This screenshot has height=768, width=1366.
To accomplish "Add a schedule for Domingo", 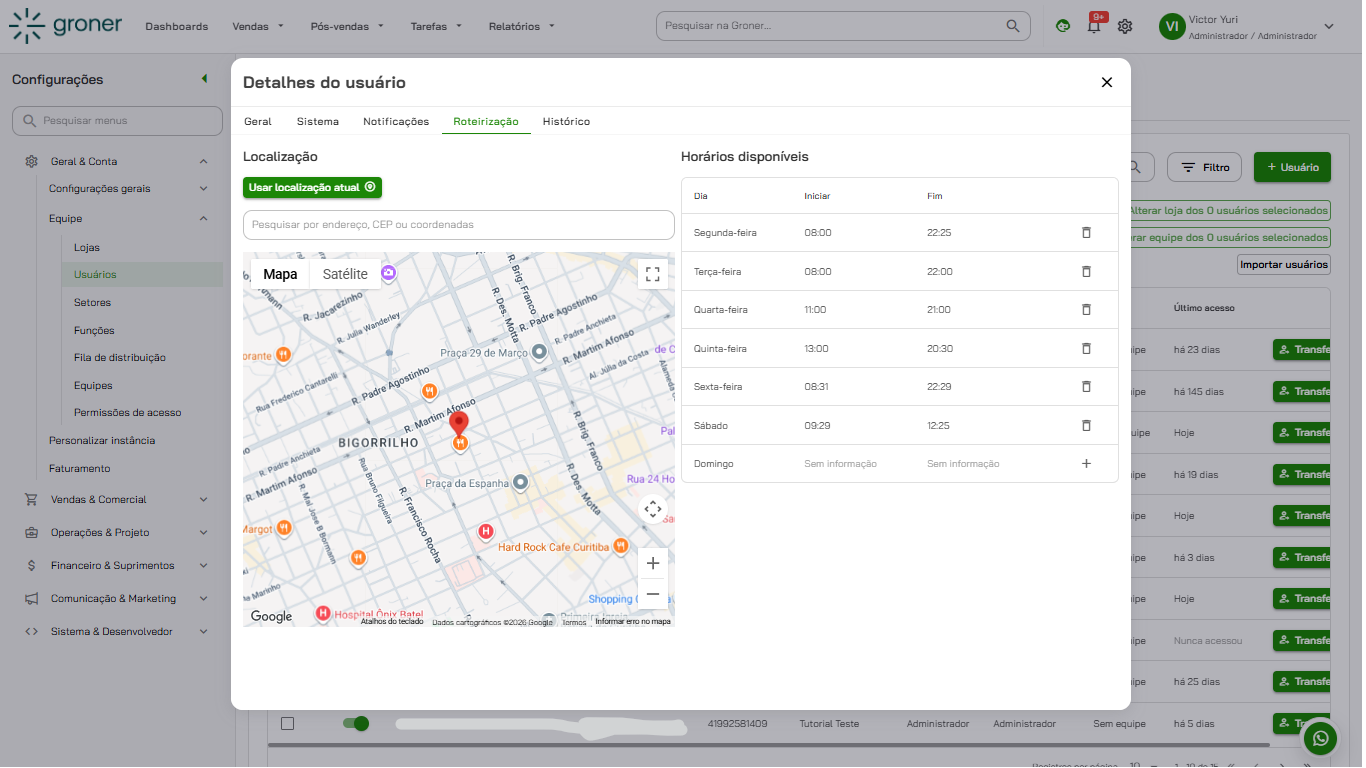I will pos(1086,464).
